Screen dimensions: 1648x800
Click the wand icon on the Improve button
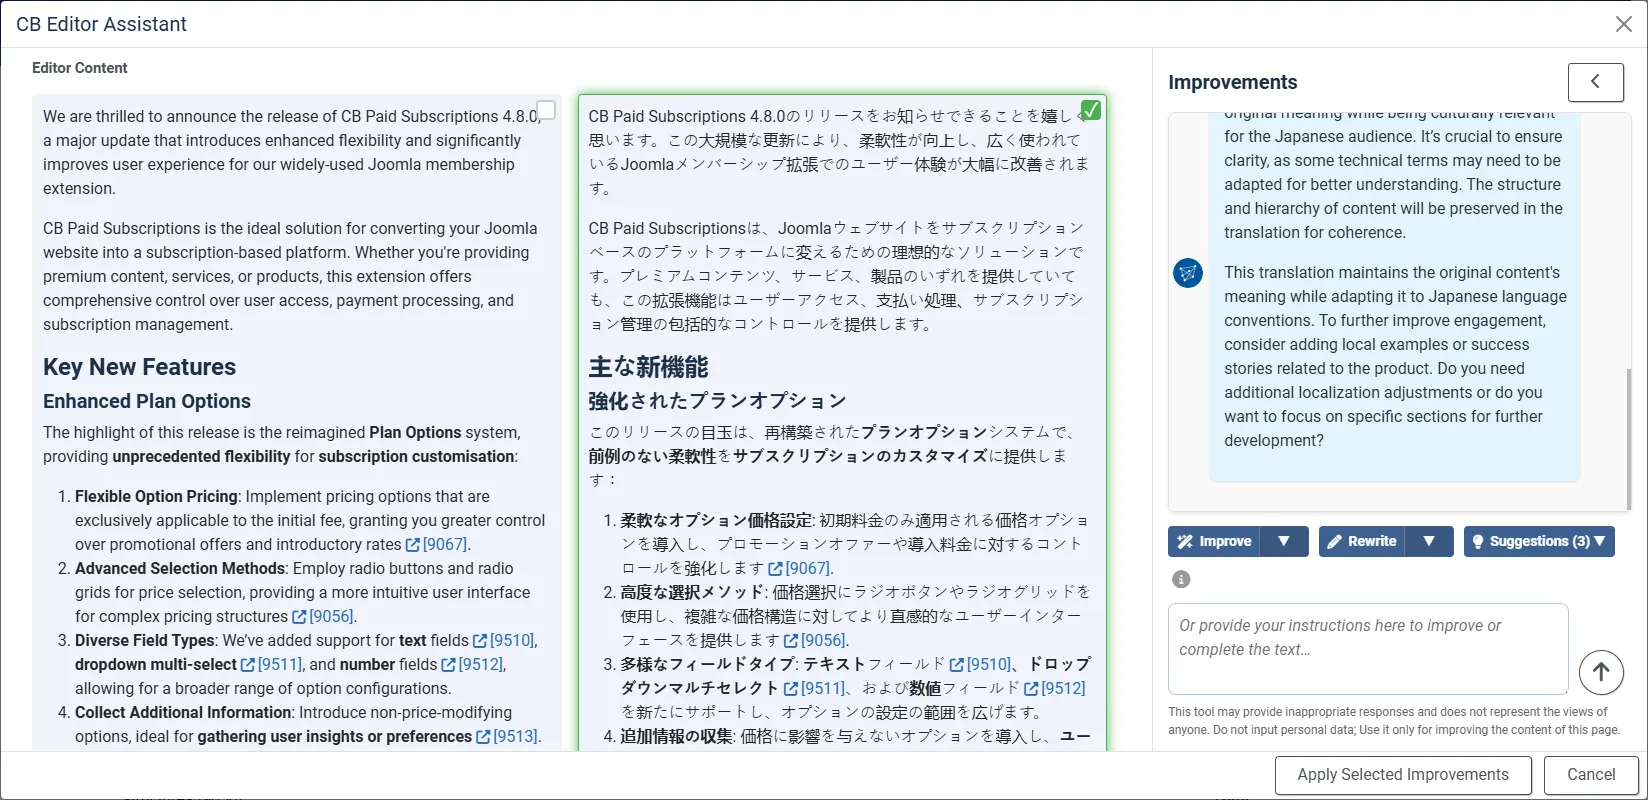tap(1185, 541)
